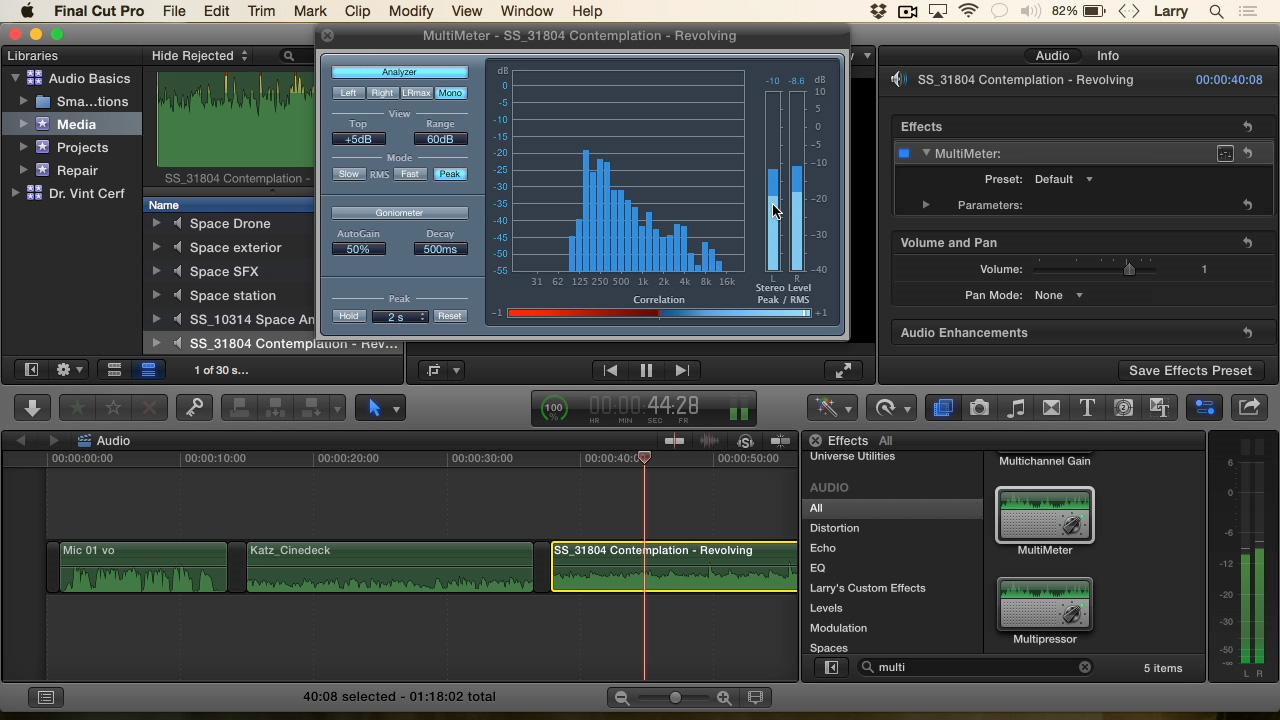
Task: Open the Music and Sound browser
Action: coord(1015,408)
